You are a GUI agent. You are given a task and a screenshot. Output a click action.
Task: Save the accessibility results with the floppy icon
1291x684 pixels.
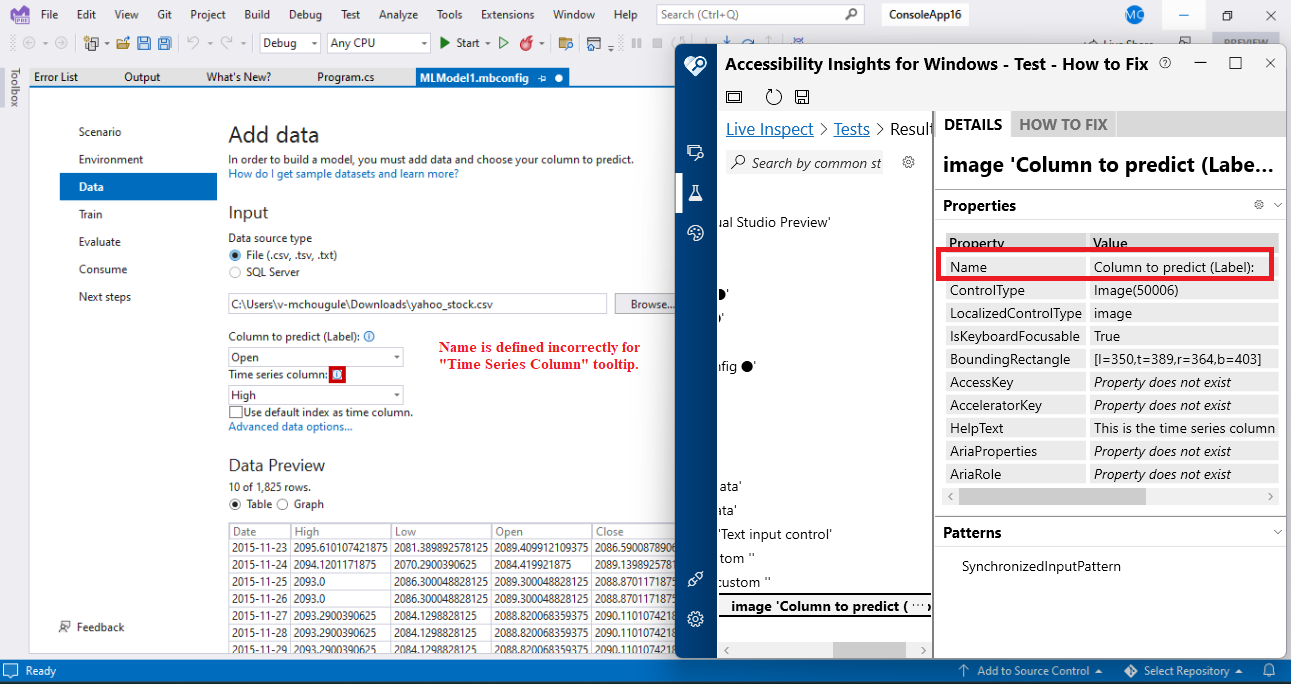[x=801, y=96]
